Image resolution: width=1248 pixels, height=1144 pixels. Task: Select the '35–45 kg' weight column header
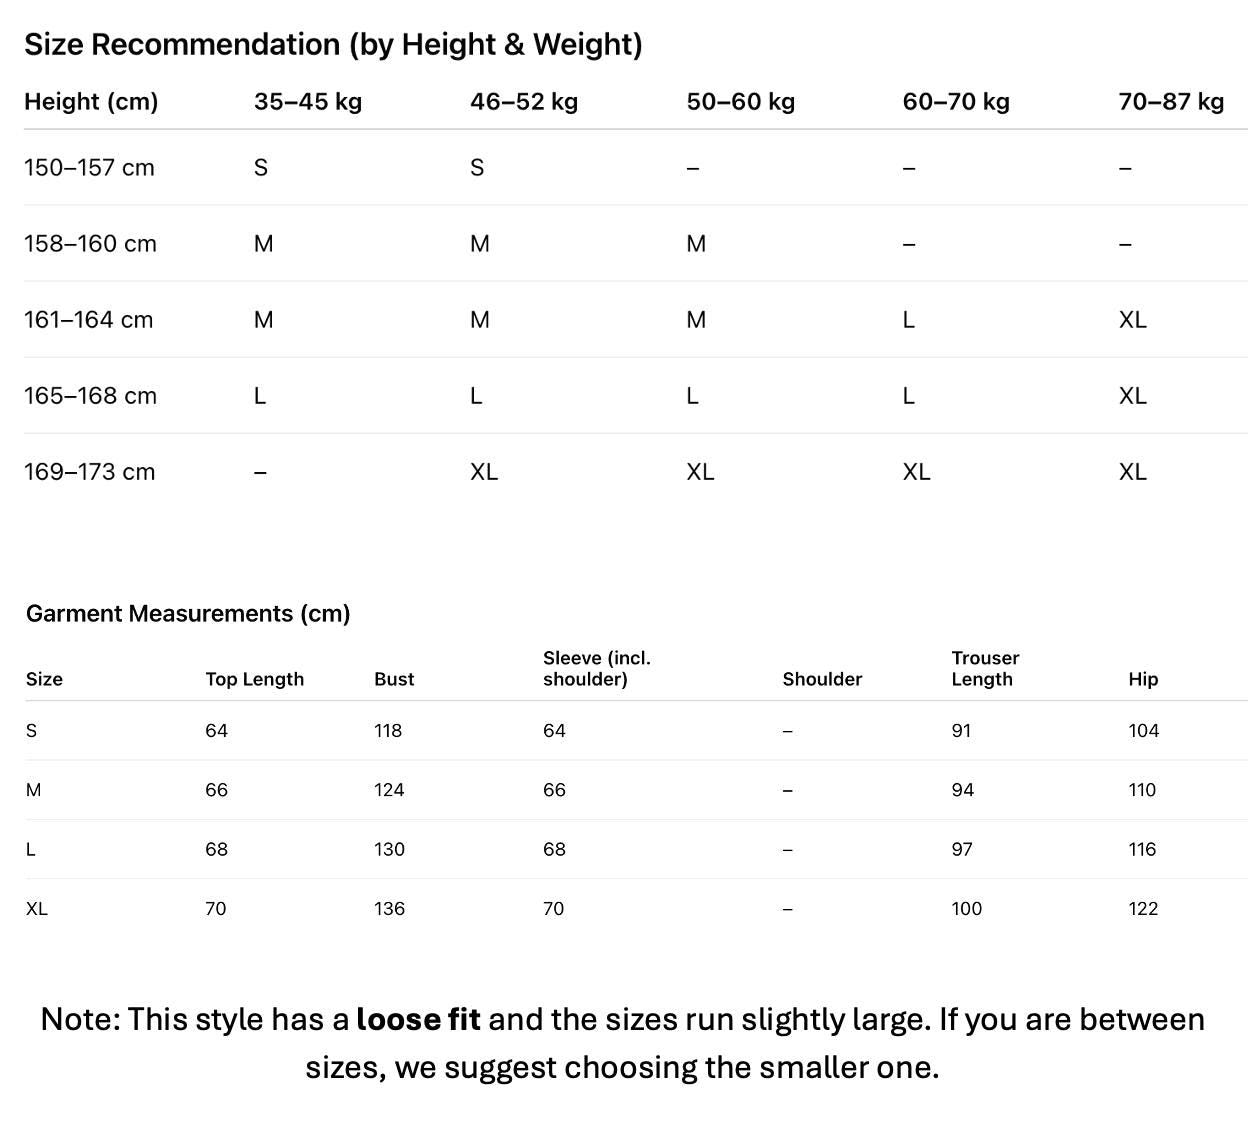tap(308, 102)
